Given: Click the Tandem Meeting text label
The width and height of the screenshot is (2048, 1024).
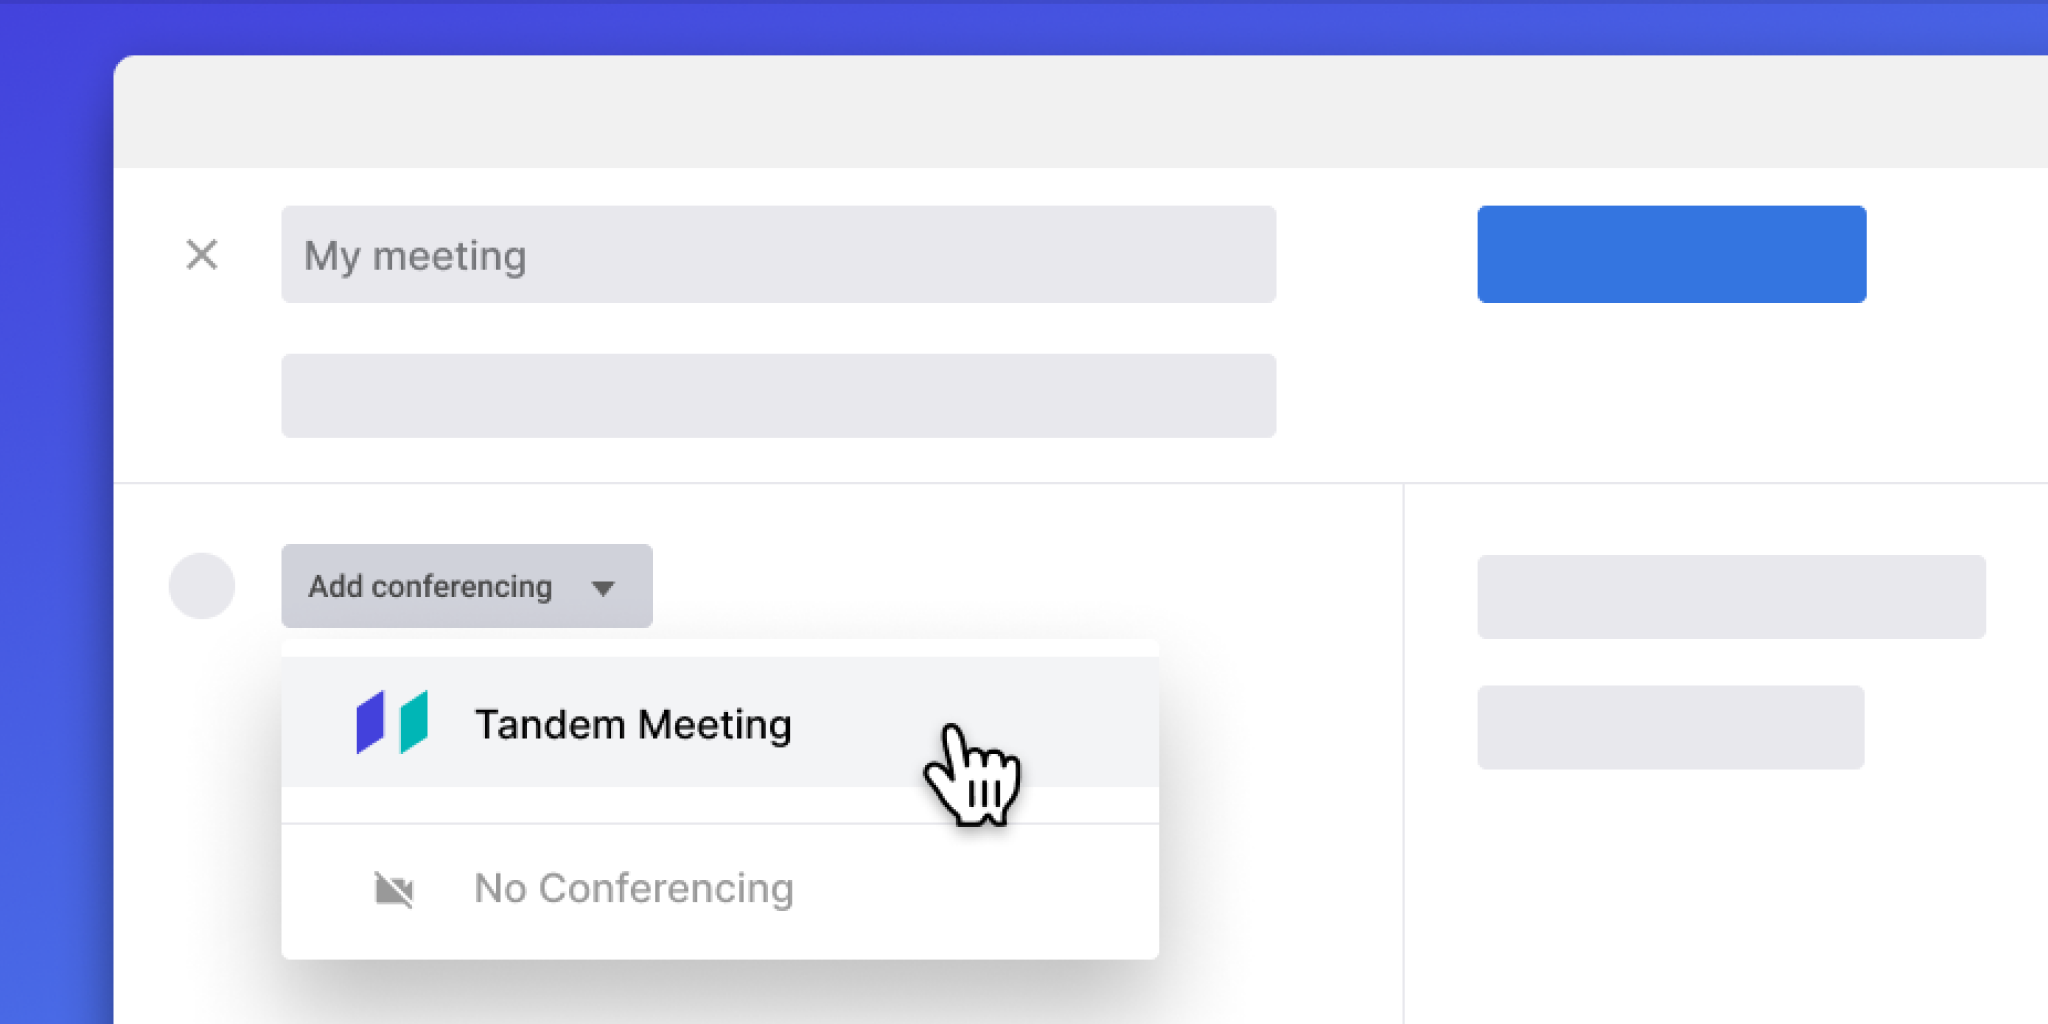Looking at the screenshot, I should click(x=633, y=724).
